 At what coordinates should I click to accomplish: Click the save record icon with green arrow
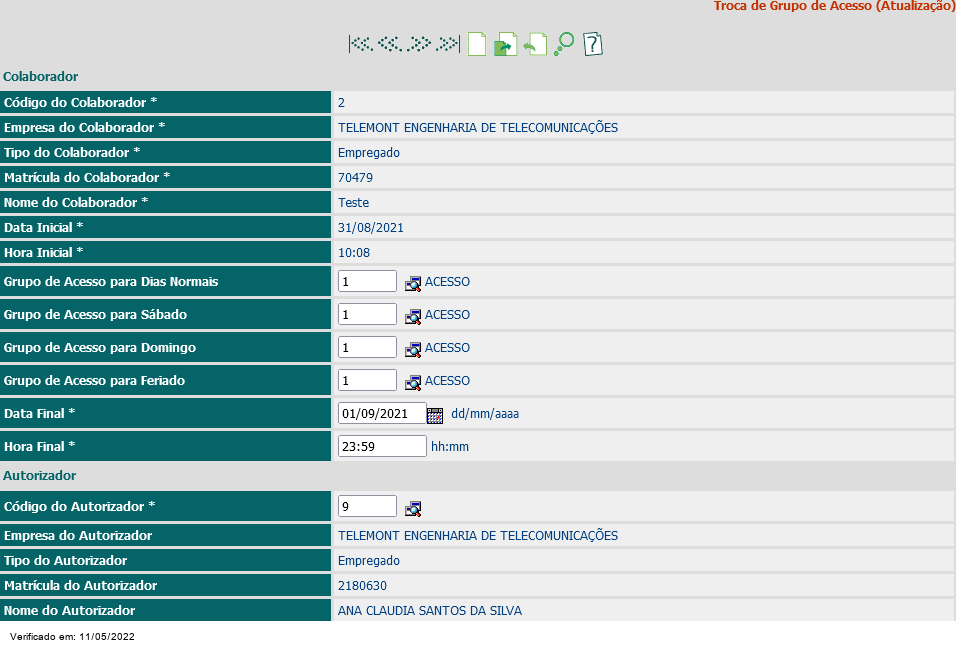point(505,44)
